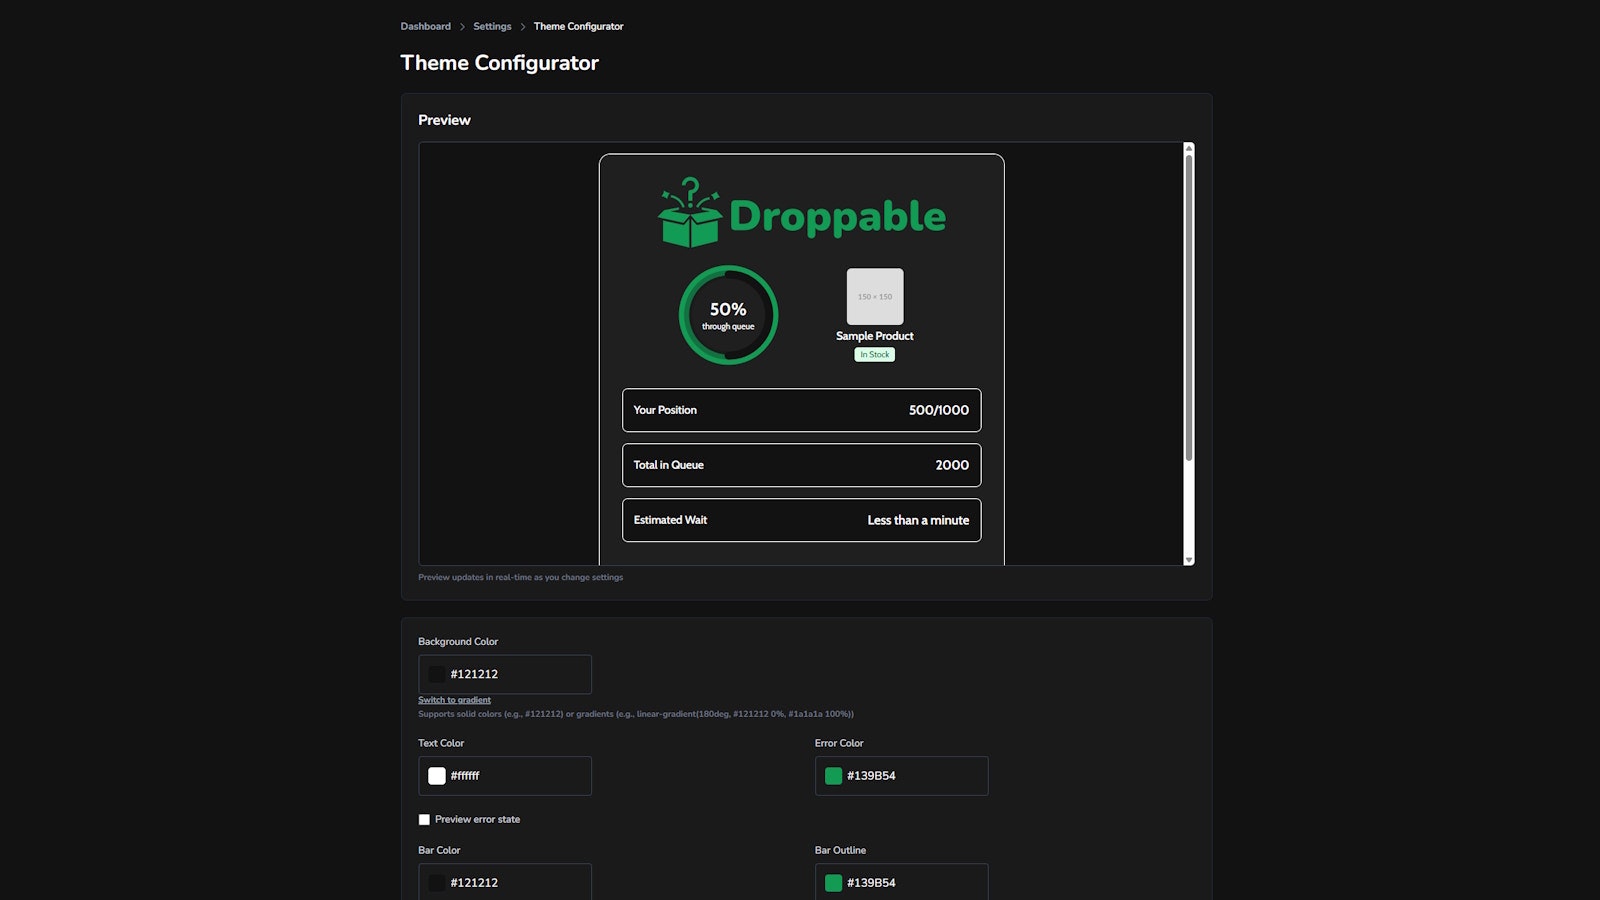This screenshot has height=900, width=1600.
Task: Open Settings from the breadcrumb trail
Action: [491, 26]
